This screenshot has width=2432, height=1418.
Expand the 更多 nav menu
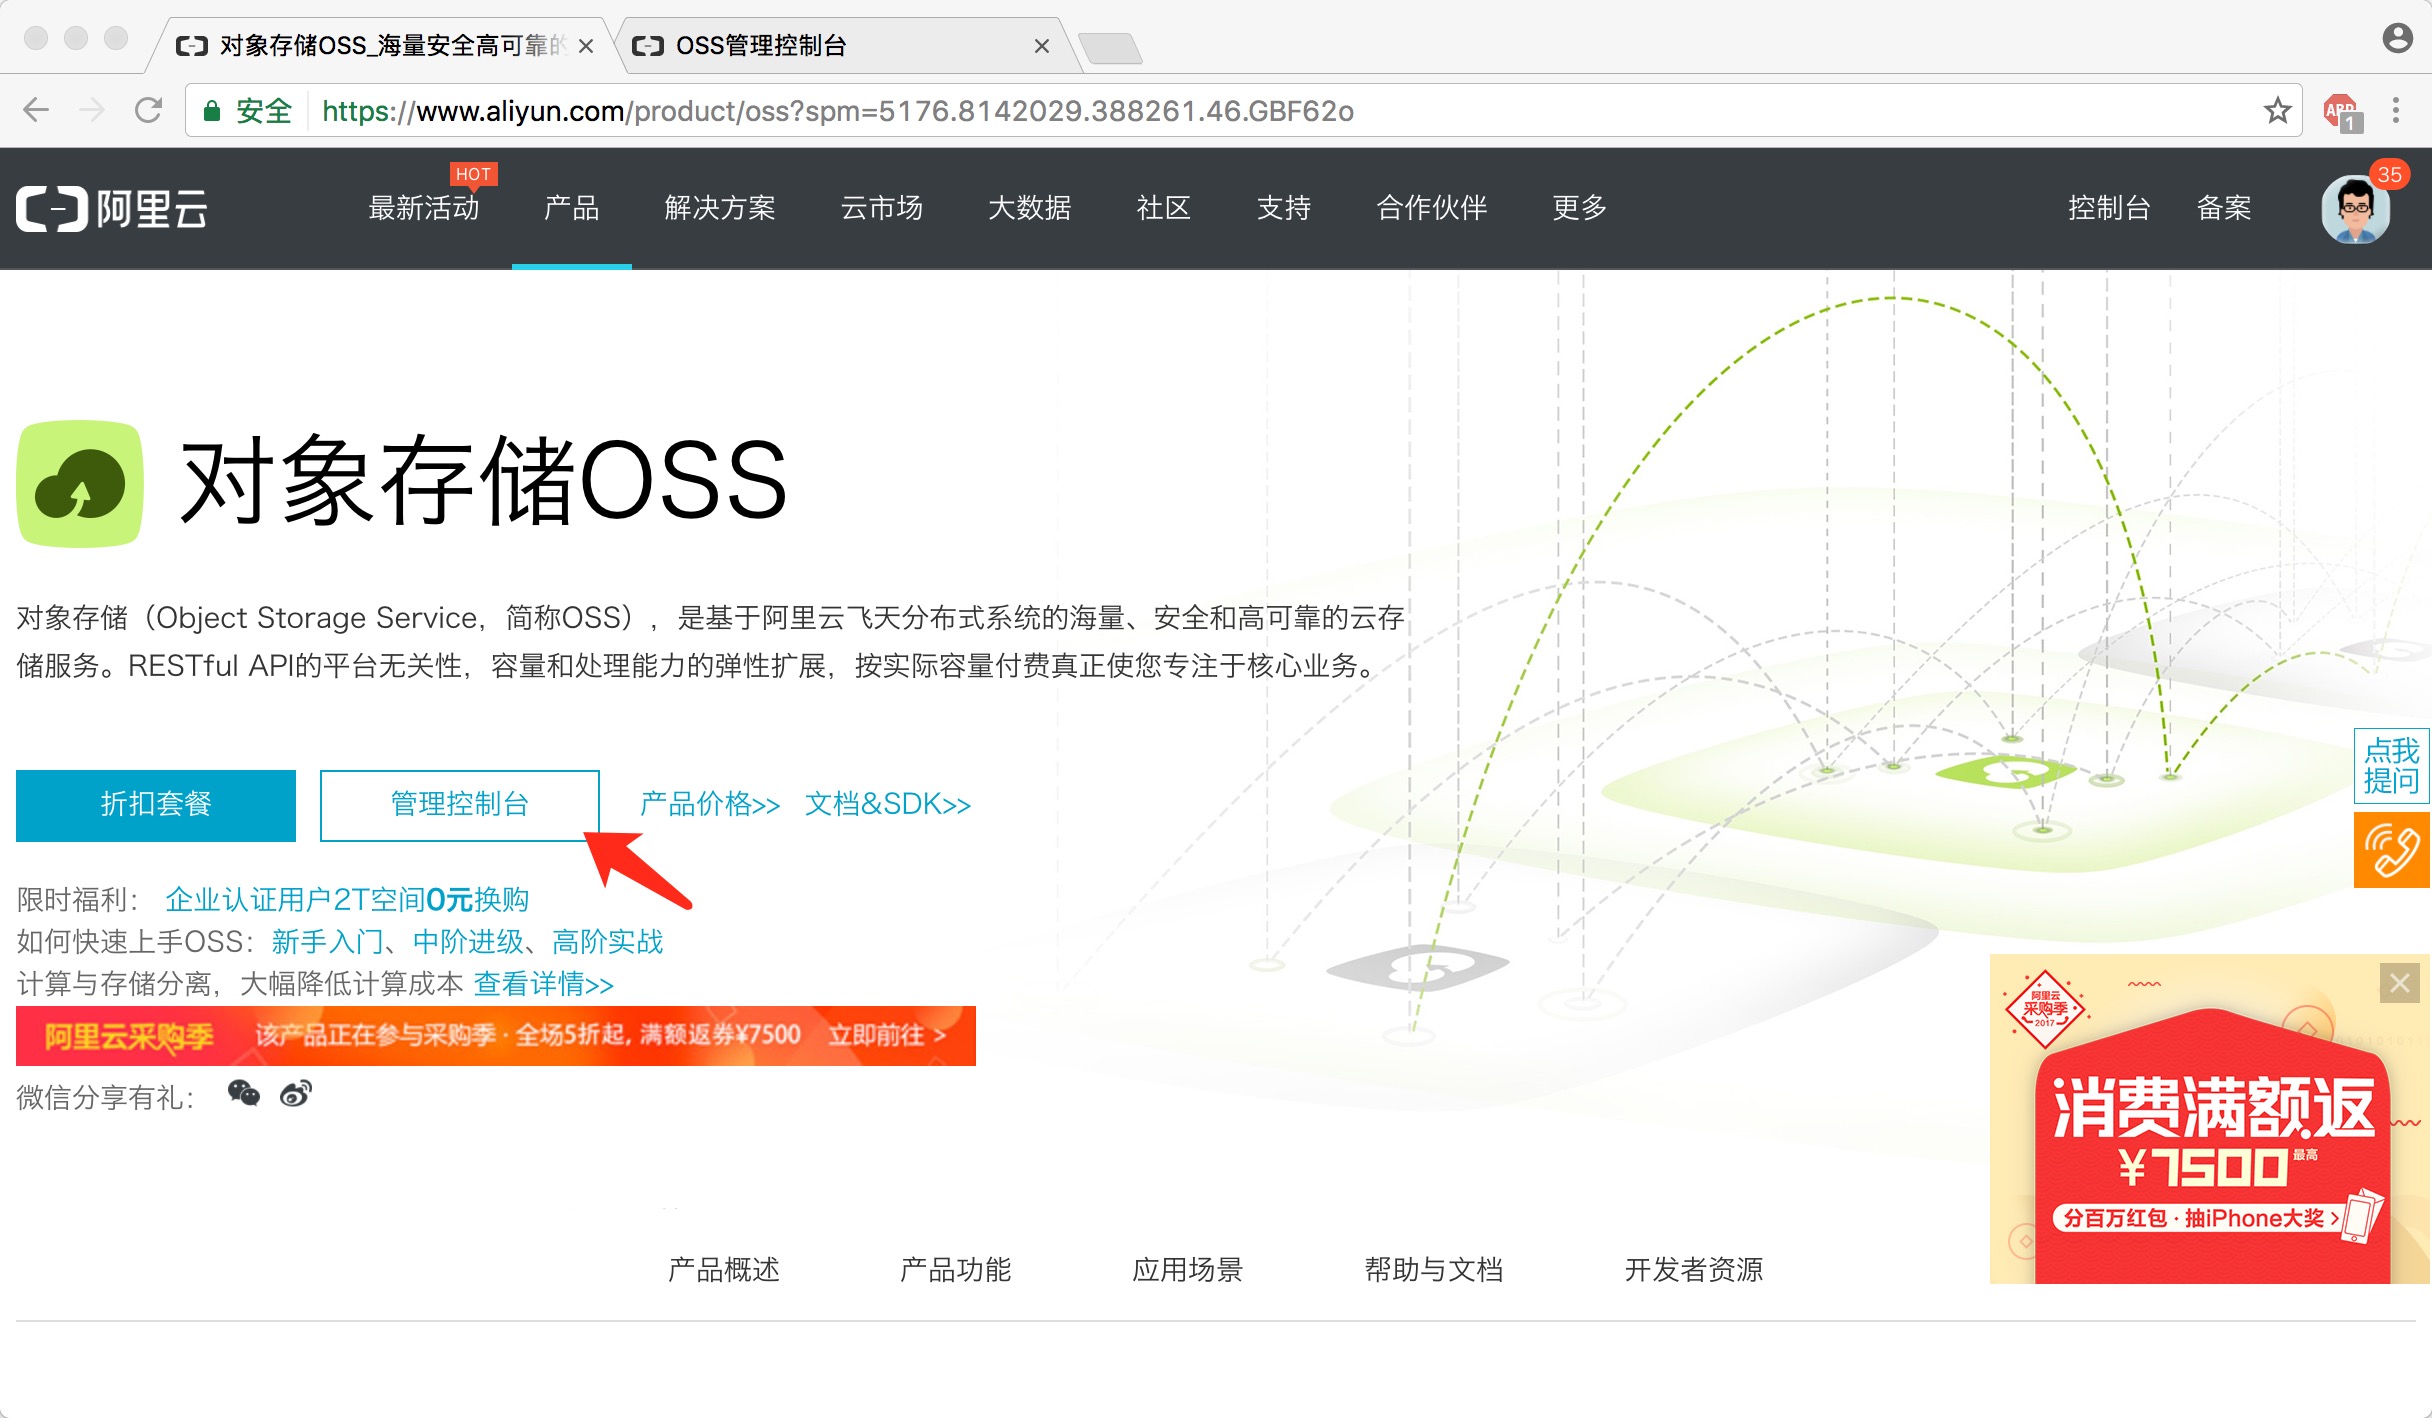pos(1580,208)
